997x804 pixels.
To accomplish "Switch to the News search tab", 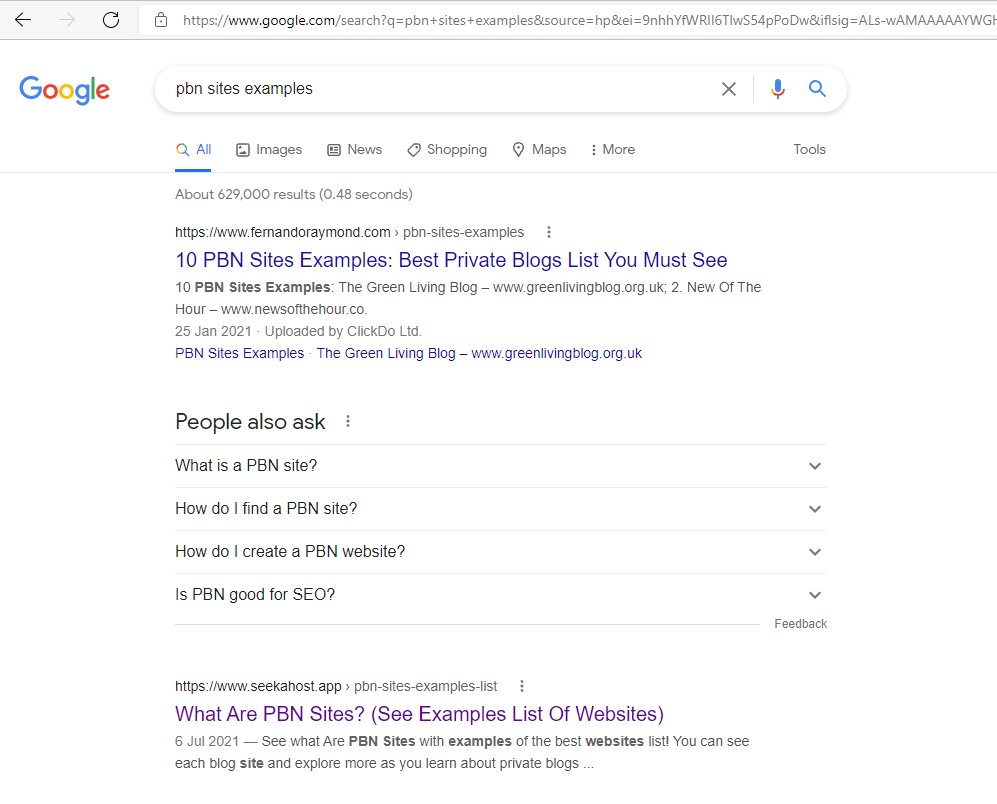I will click(x=354, y=150).
